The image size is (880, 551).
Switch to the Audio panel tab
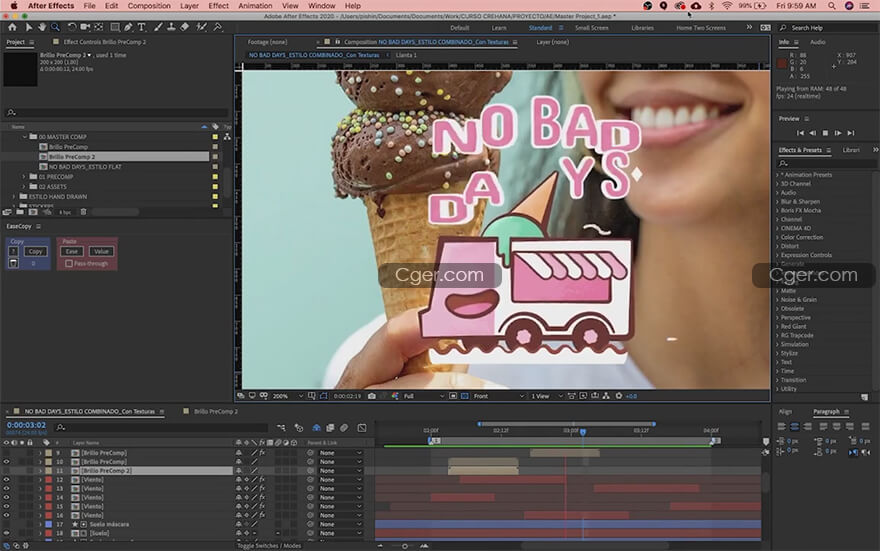818,42
